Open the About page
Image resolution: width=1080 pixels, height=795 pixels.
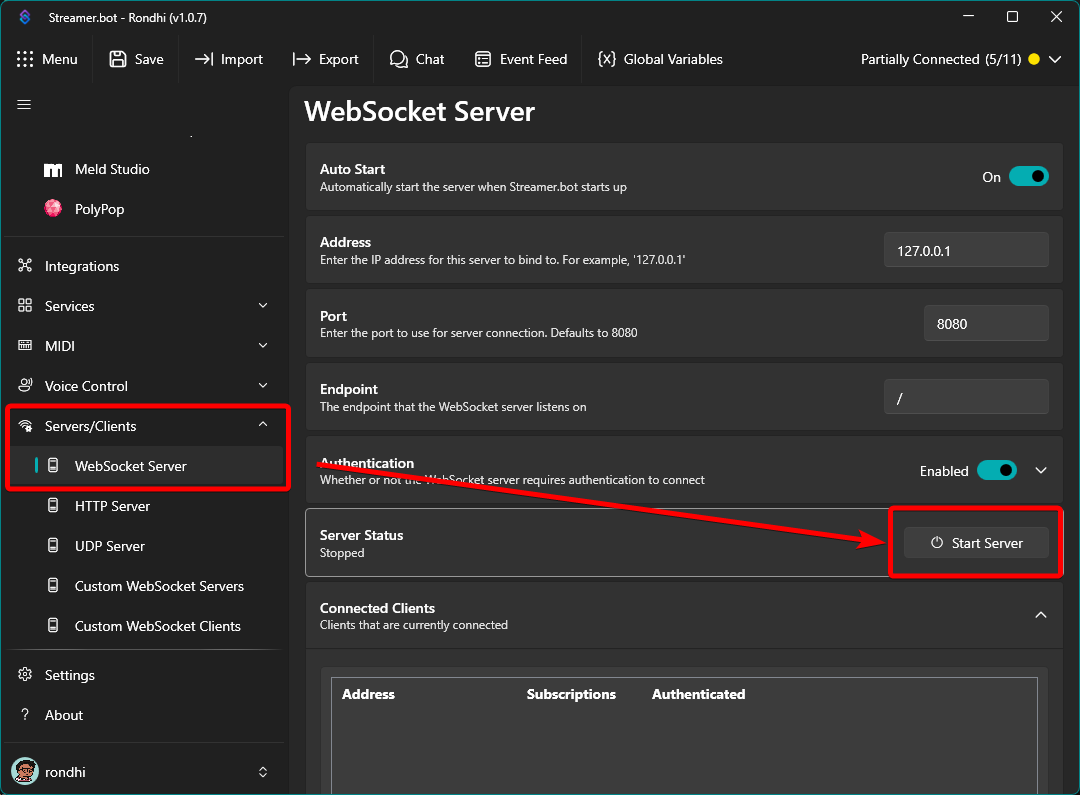(145, 714)
